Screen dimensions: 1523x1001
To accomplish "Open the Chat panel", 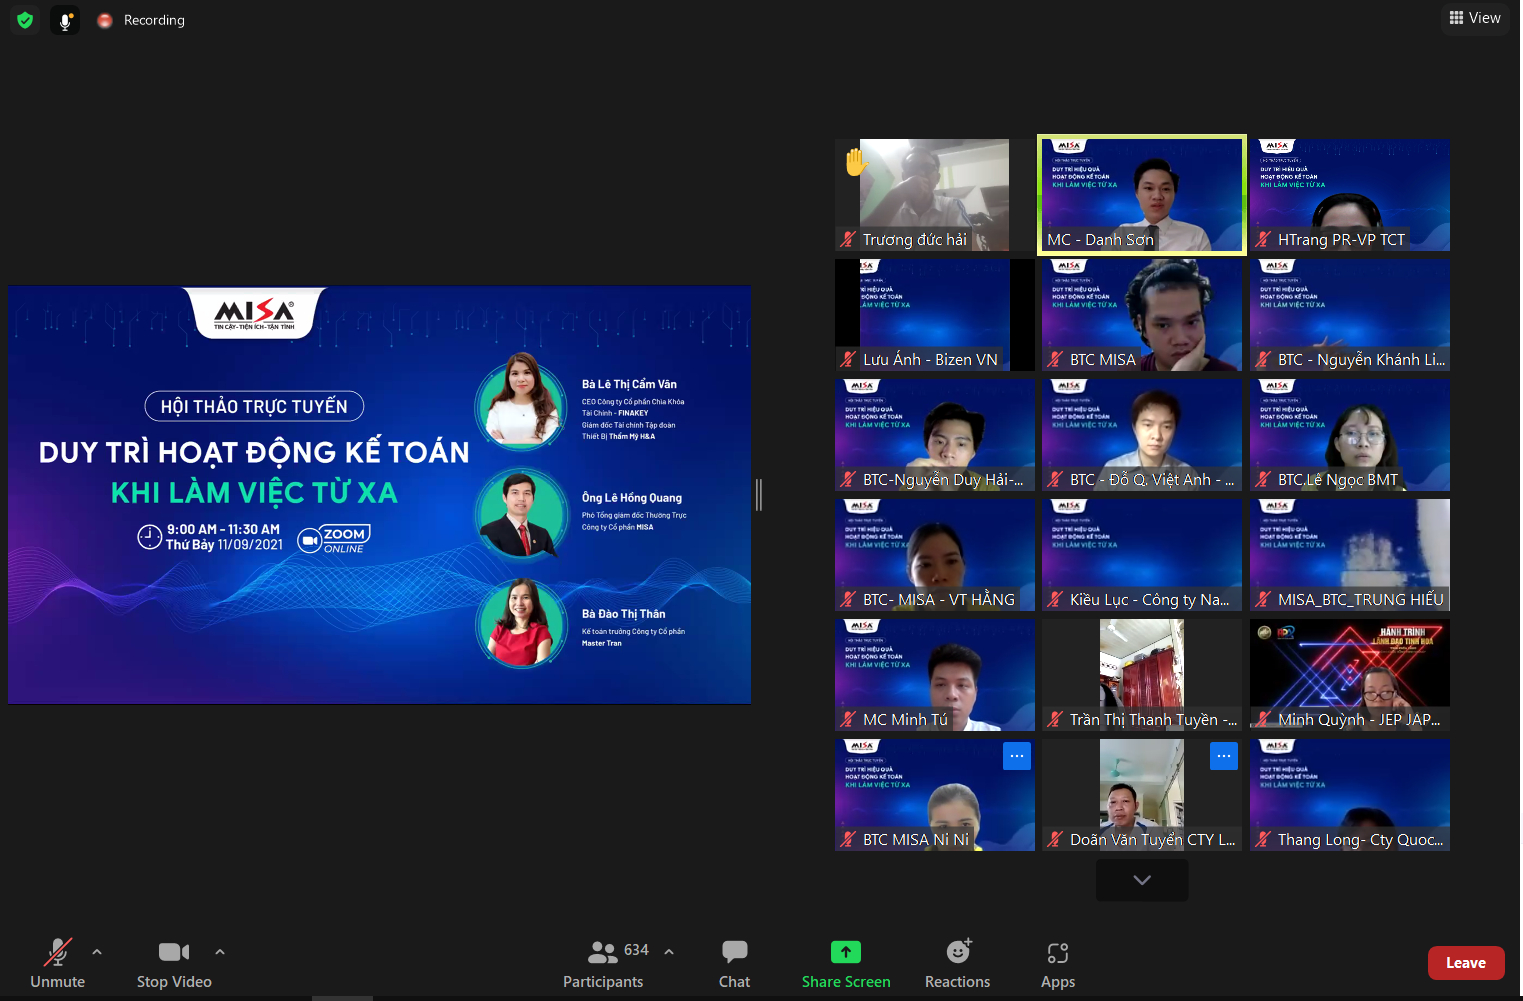I will (734, 964).
